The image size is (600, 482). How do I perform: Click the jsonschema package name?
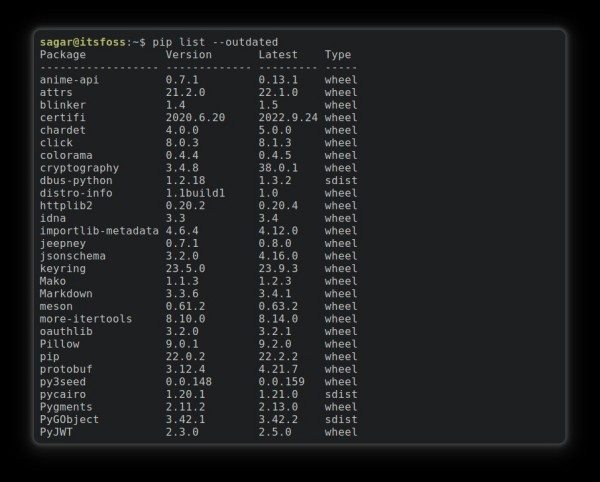click(x=72, y=256)
